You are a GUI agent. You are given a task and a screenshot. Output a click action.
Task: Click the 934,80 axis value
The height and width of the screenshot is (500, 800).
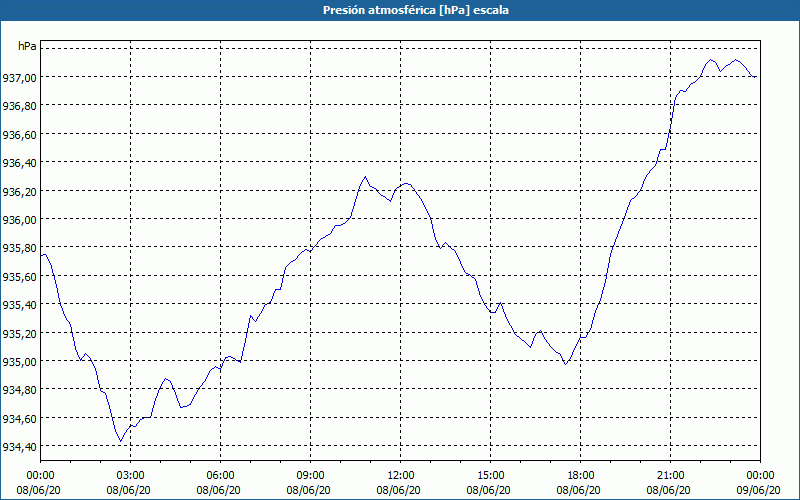point(19,390)
